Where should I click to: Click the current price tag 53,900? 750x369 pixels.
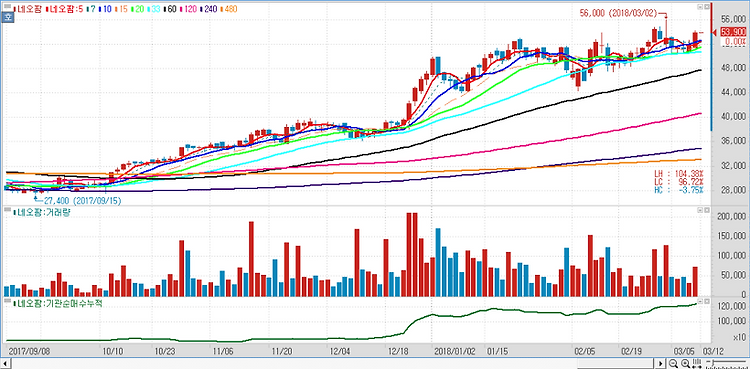coord(732,32)
